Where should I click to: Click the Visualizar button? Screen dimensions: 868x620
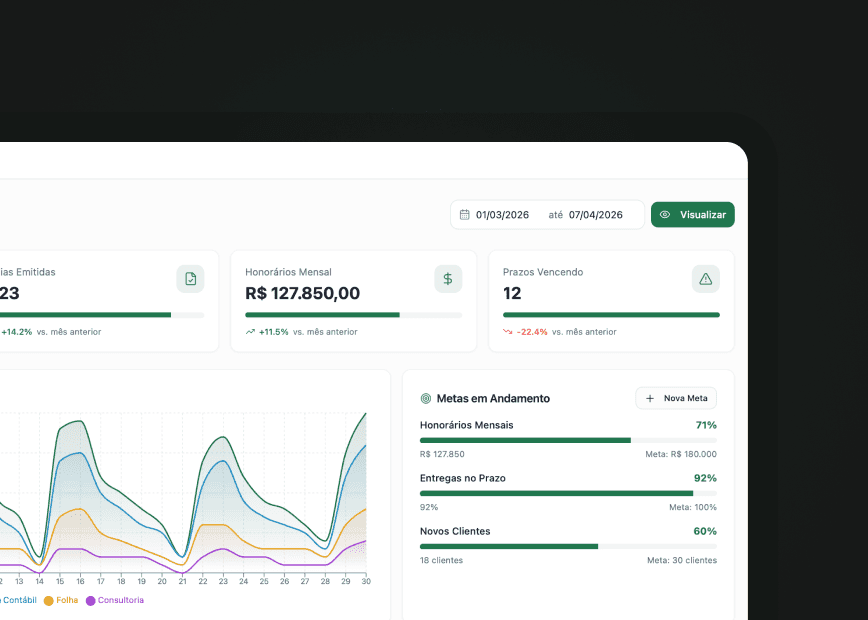(693, 215)
